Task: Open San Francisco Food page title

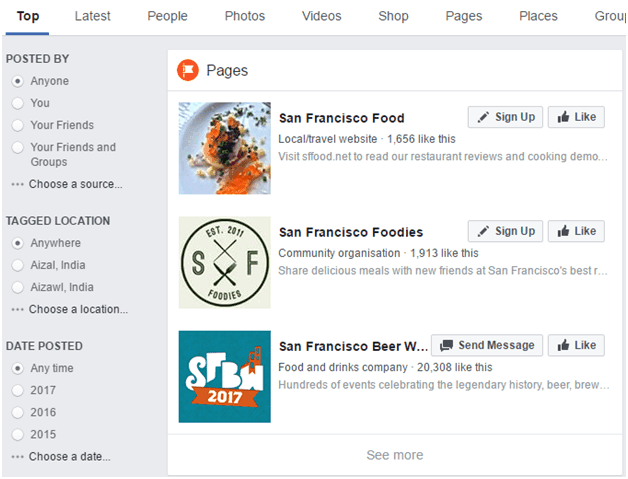Action: 341,118
